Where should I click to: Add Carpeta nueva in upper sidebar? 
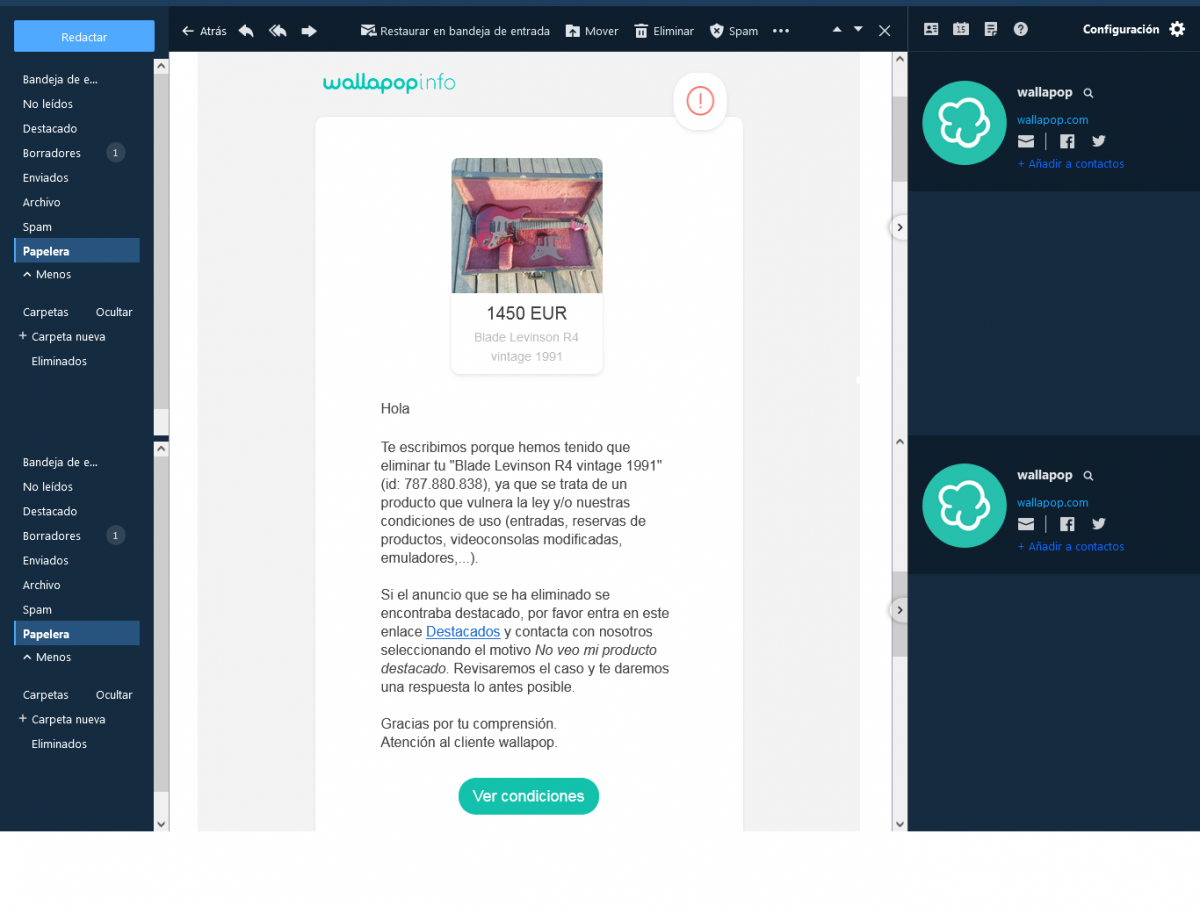coord(62,337)
